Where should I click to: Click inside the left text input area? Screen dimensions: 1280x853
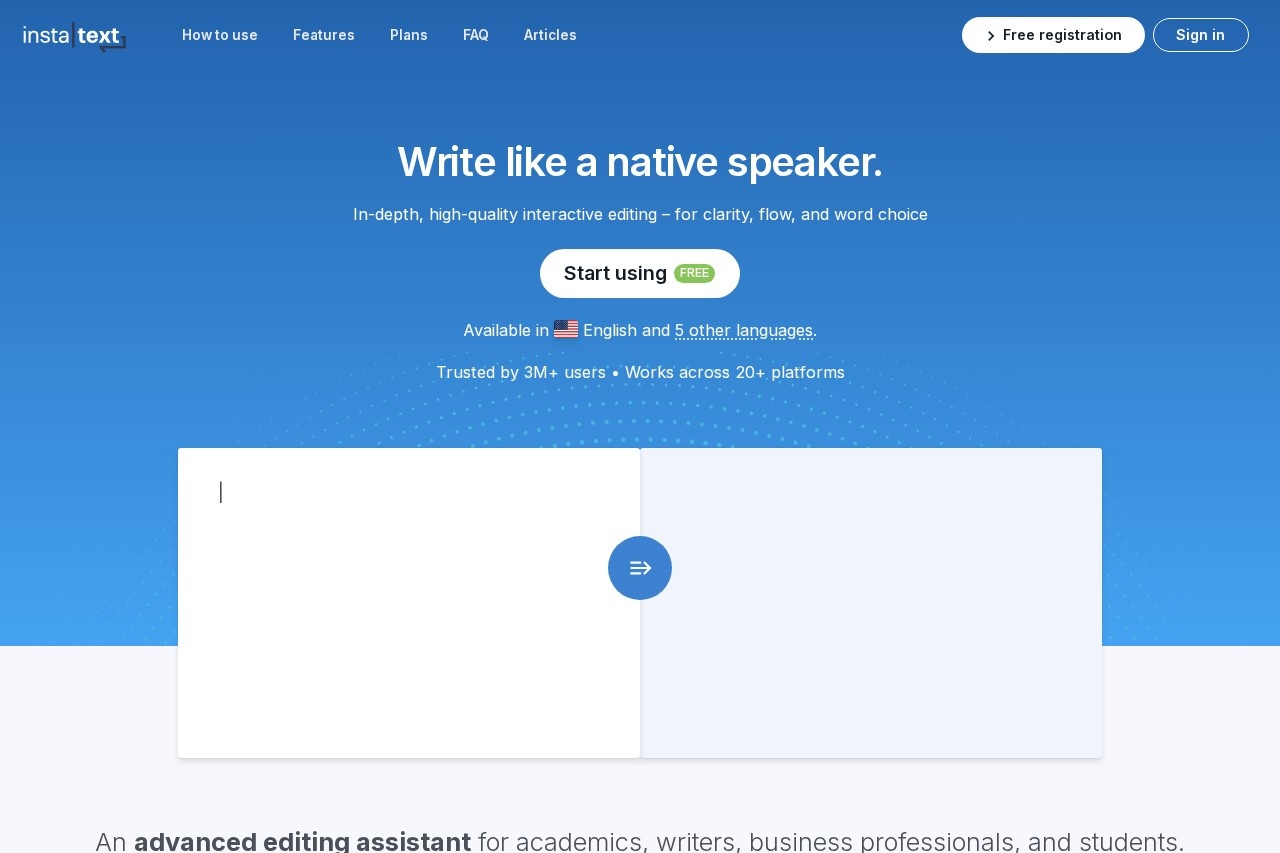tap(409, 603)
